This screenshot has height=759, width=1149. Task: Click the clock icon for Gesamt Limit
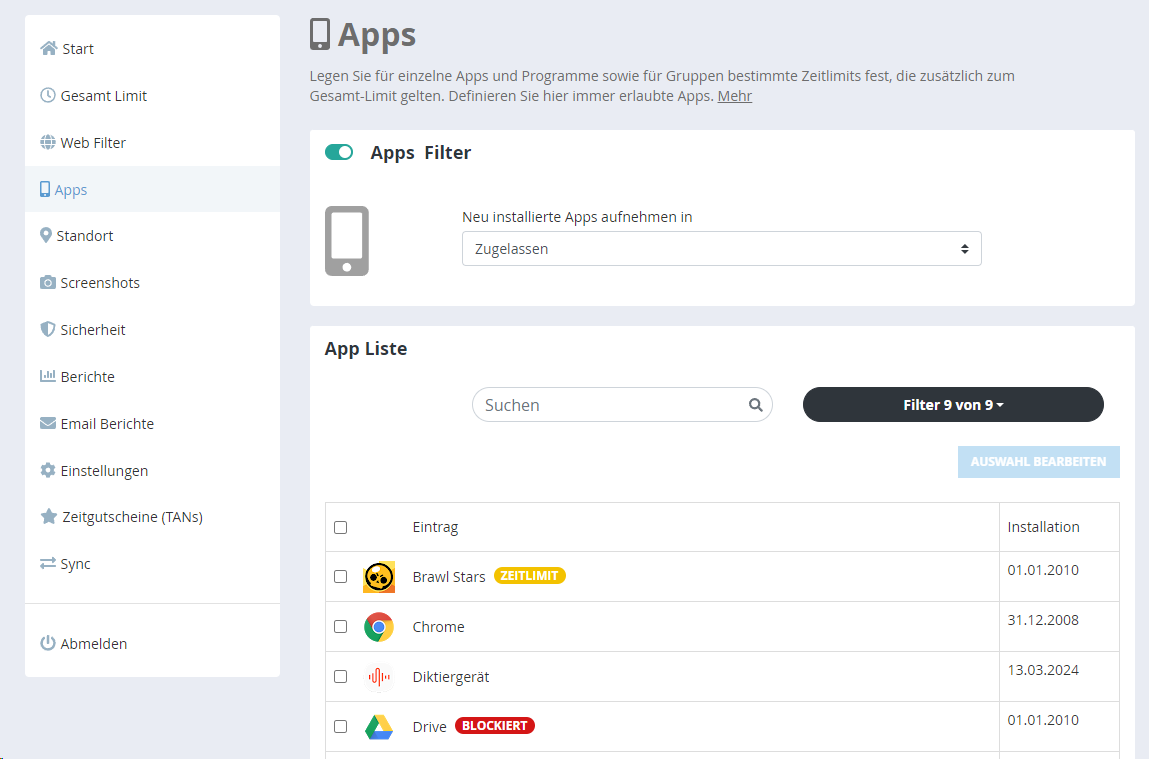[x=48, y=95]
